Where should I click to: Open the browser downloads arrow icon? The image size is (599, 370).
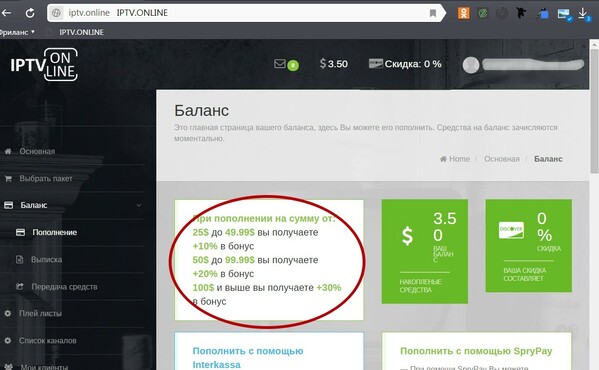coord(583,14)
